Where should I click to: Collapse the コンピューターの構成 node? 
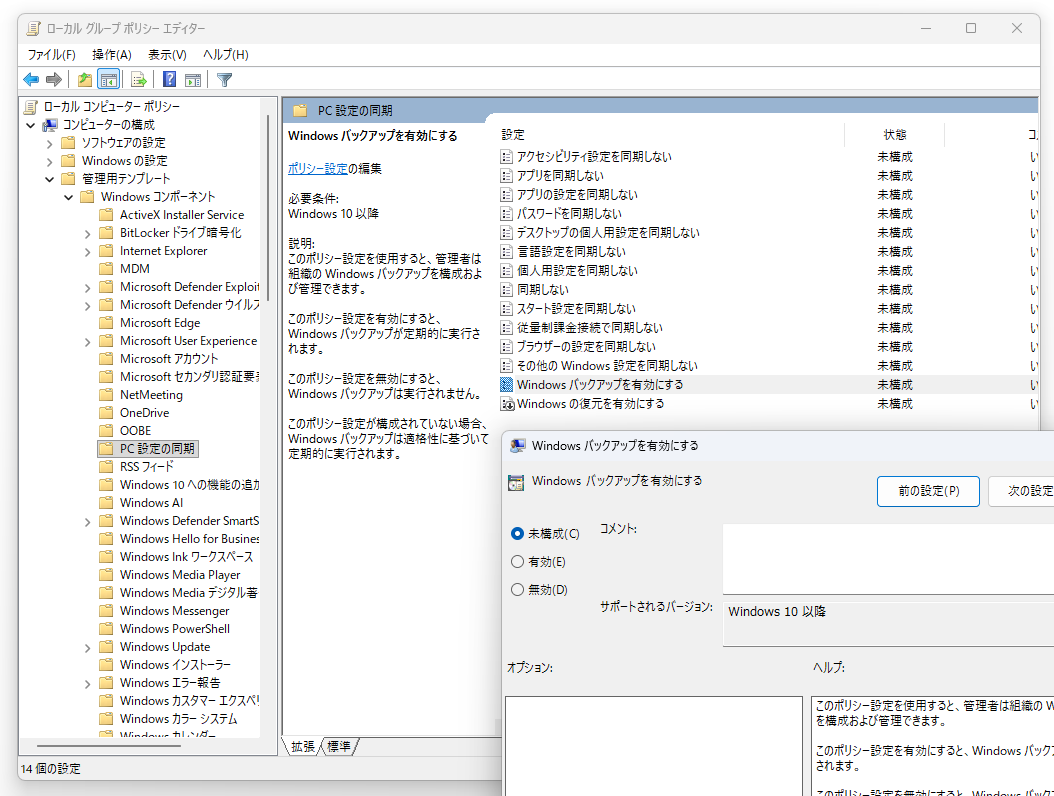click(31, 125)
